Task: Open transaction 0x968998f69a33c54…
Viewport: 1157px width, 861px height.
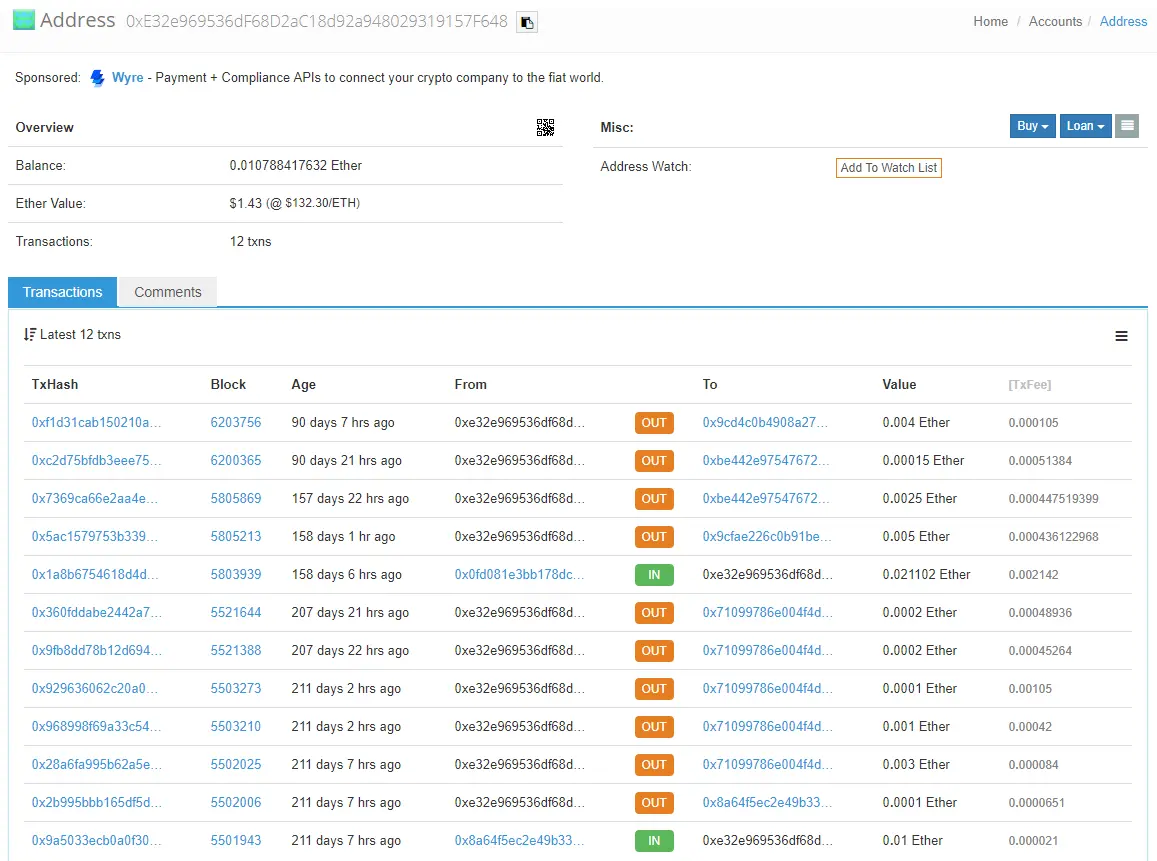Action: pyautogui.click(x=96, y=727)
